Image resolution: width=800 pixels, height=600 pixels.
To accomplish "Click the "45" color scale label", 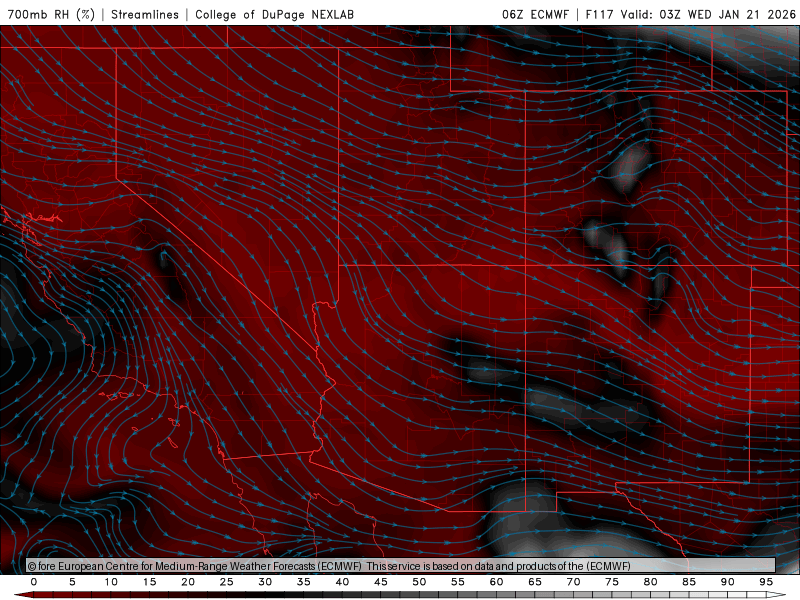I will coord(381,582).
